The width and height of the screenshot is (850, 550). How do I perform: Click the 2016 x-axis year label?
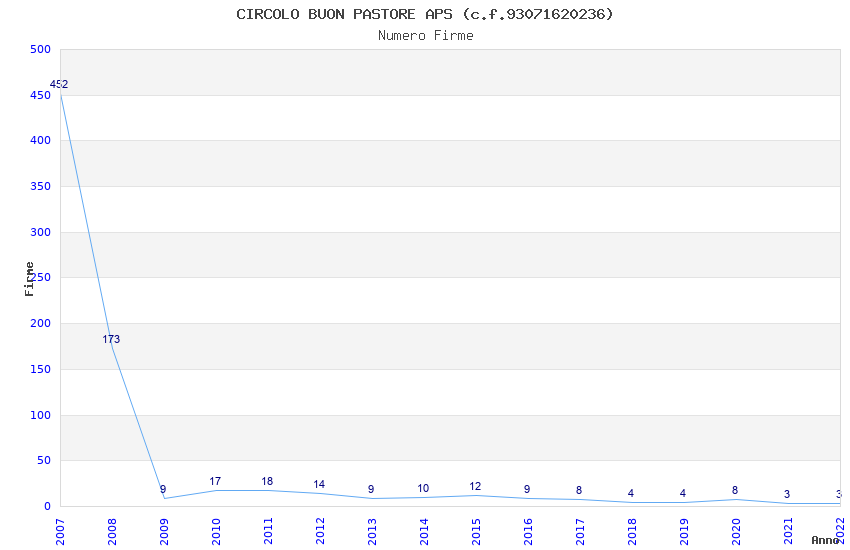(x=529, y=532)
